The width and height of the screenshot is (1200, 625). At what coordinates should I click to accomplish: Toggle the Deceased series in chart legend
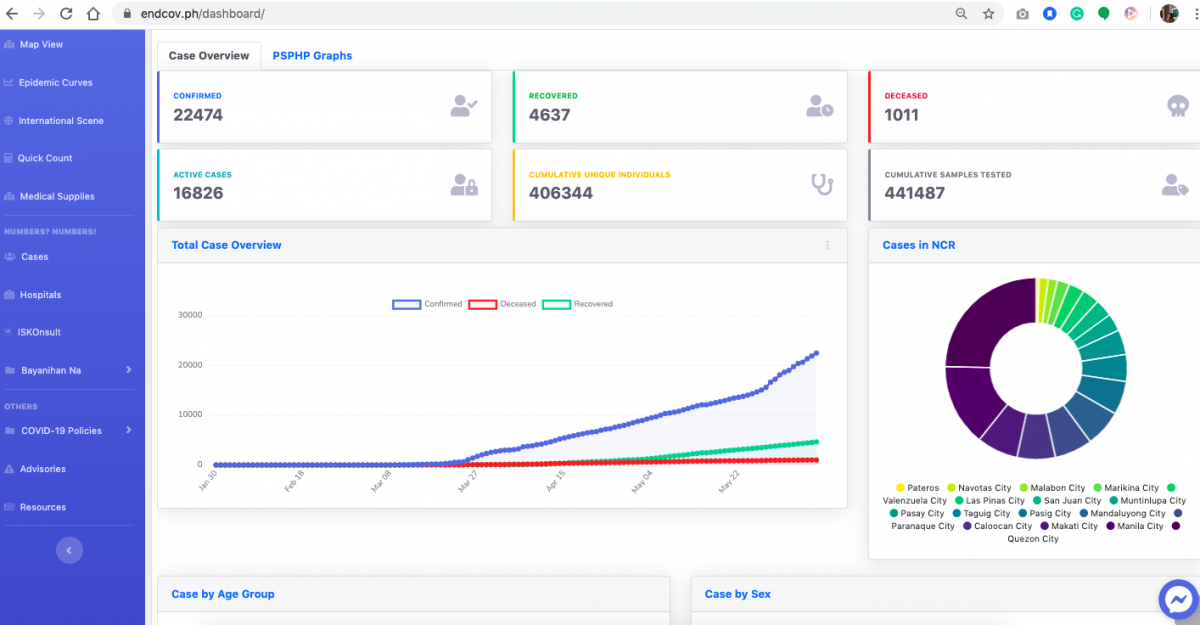[x=503, y=304]
